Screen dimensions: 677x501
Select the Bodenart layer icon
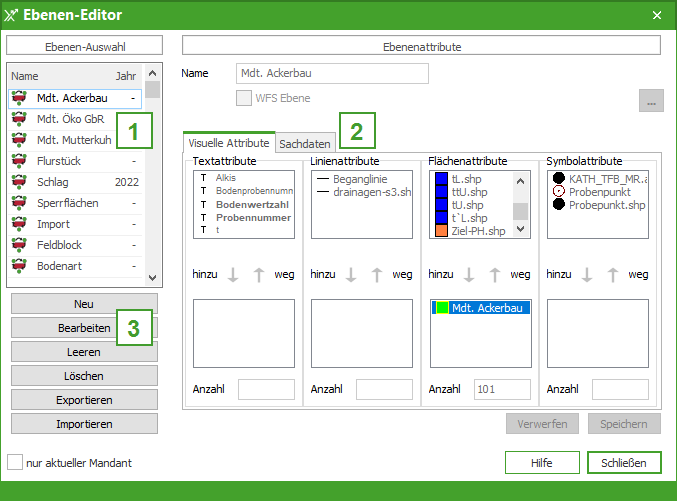[19, 266]
